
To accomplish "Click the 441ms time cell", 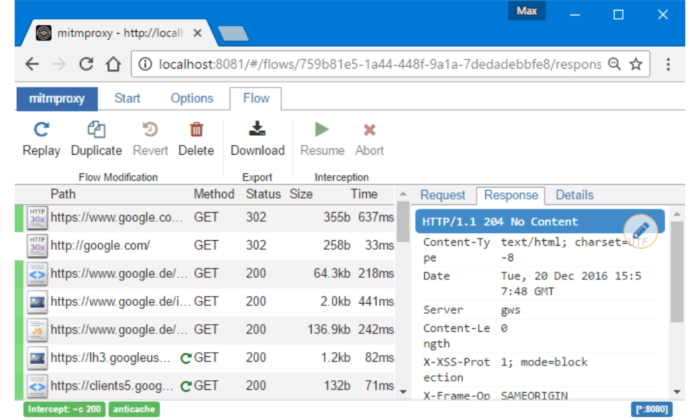I will pos(376,302).
